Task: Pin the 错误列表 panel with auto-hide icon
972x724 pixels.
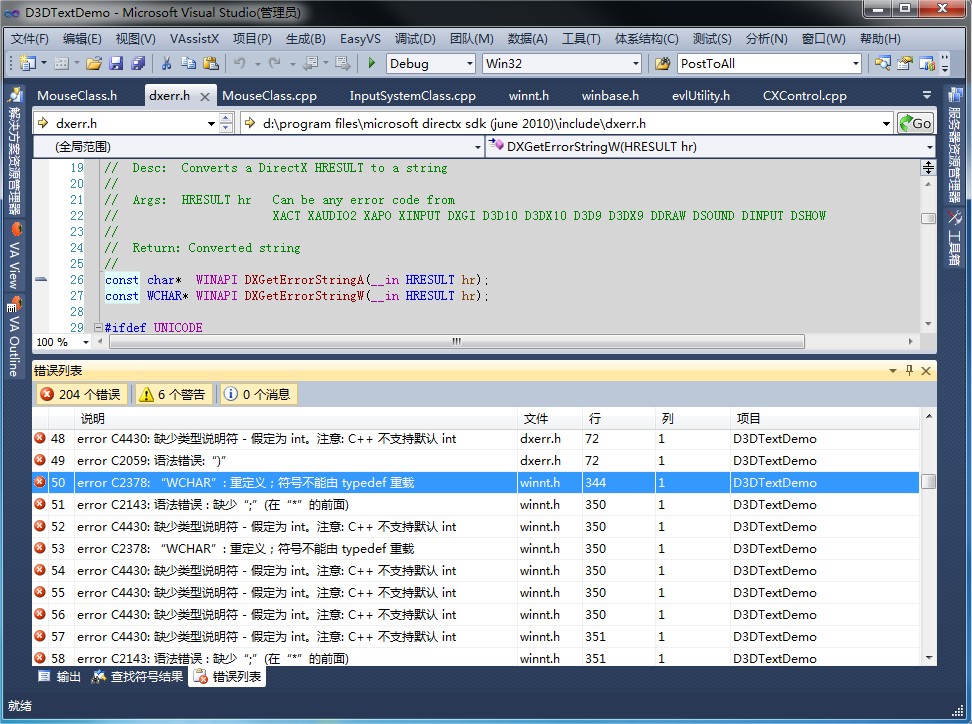Action: pyautogui.click(x=909, y=371)
